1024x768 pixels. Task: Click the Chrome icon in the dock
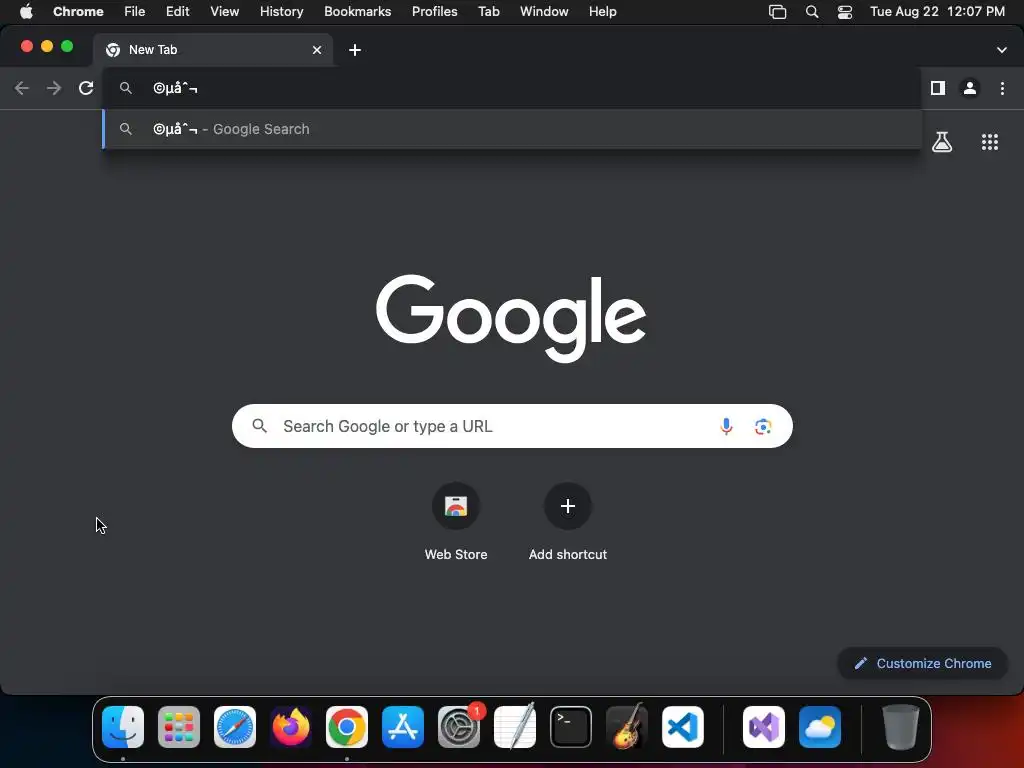point(347,727)
